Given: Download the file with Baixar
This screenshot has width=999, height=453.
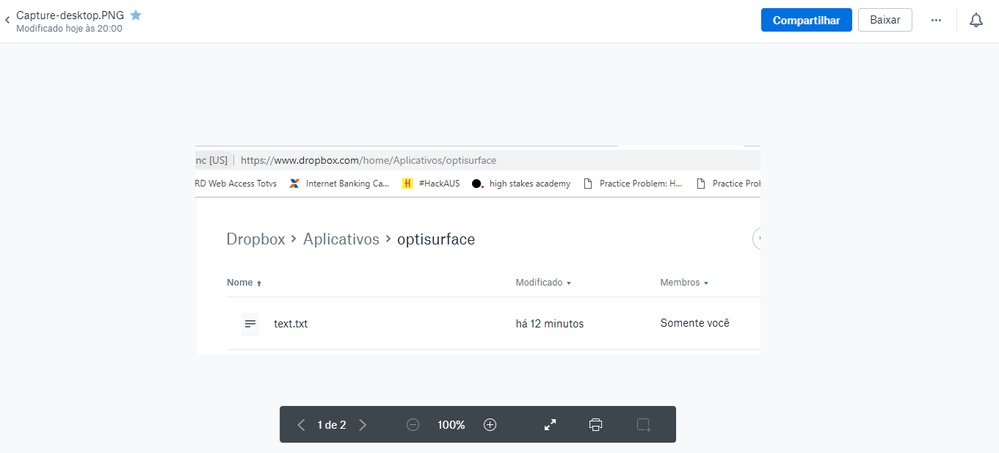Looking at the screenshot, I should [x=884, y=20].
